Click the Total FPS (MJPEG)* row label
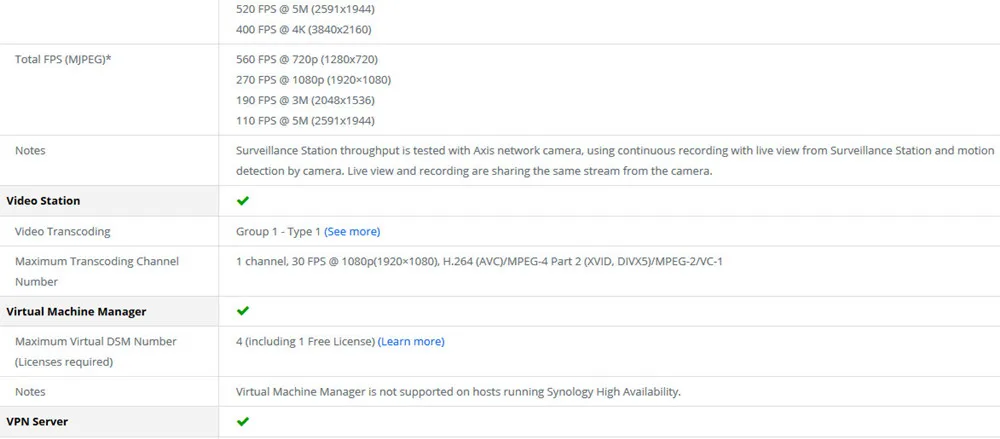 coord(64,59)
